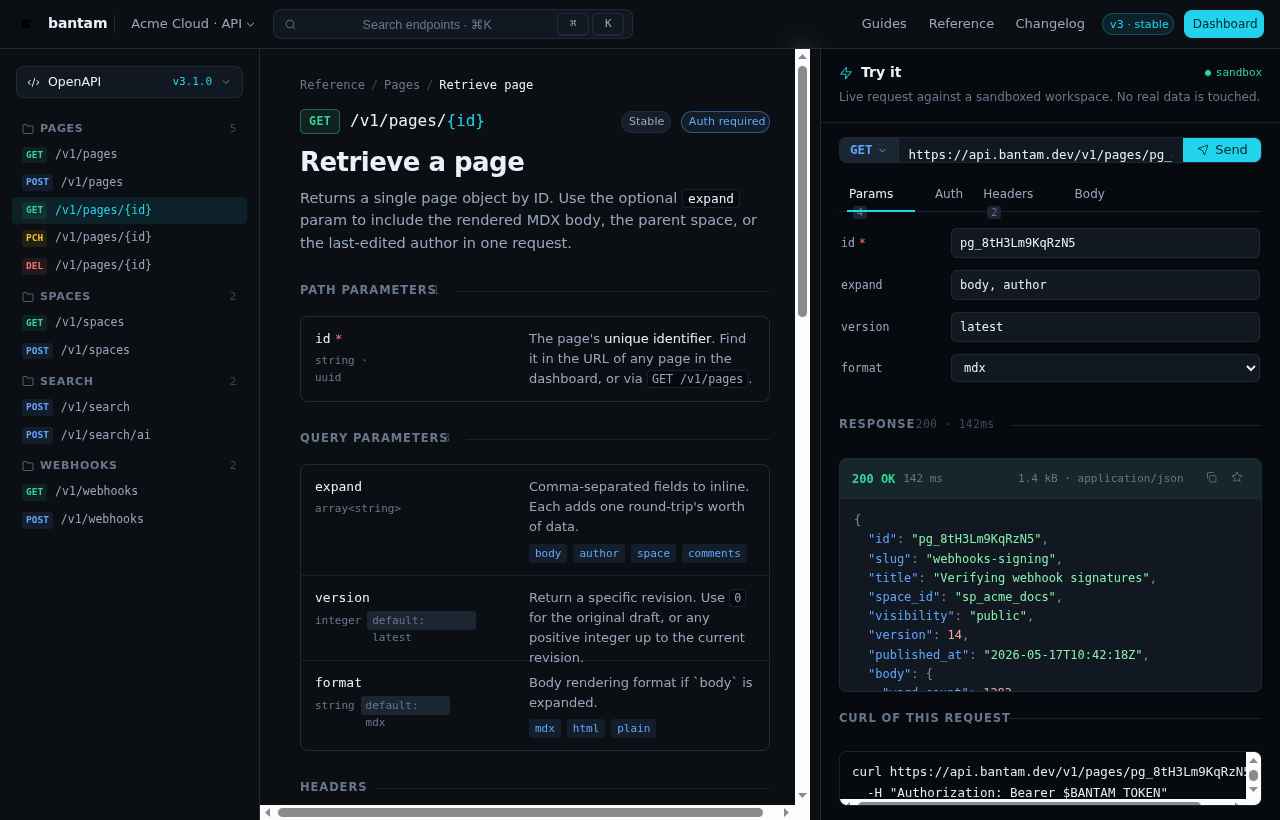Open the GET method dropdown in Try it

(868, 150)
